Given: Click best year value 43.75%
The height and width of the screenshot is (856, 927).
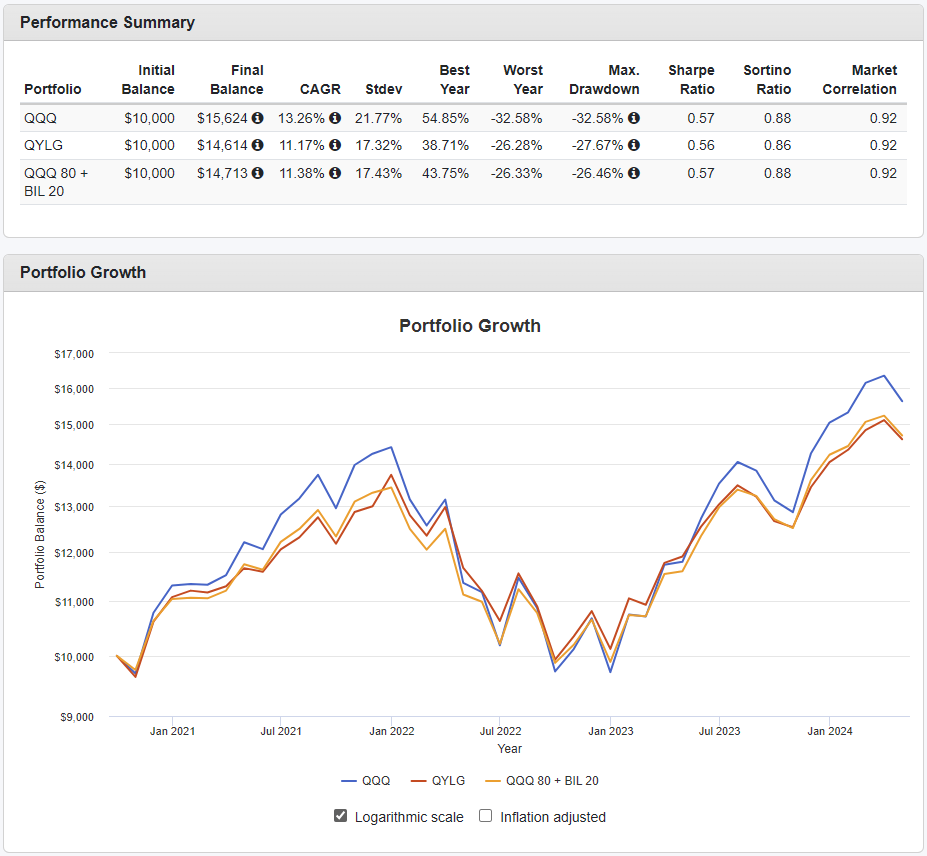Looking at the screenshot, I should pos(445,173).
